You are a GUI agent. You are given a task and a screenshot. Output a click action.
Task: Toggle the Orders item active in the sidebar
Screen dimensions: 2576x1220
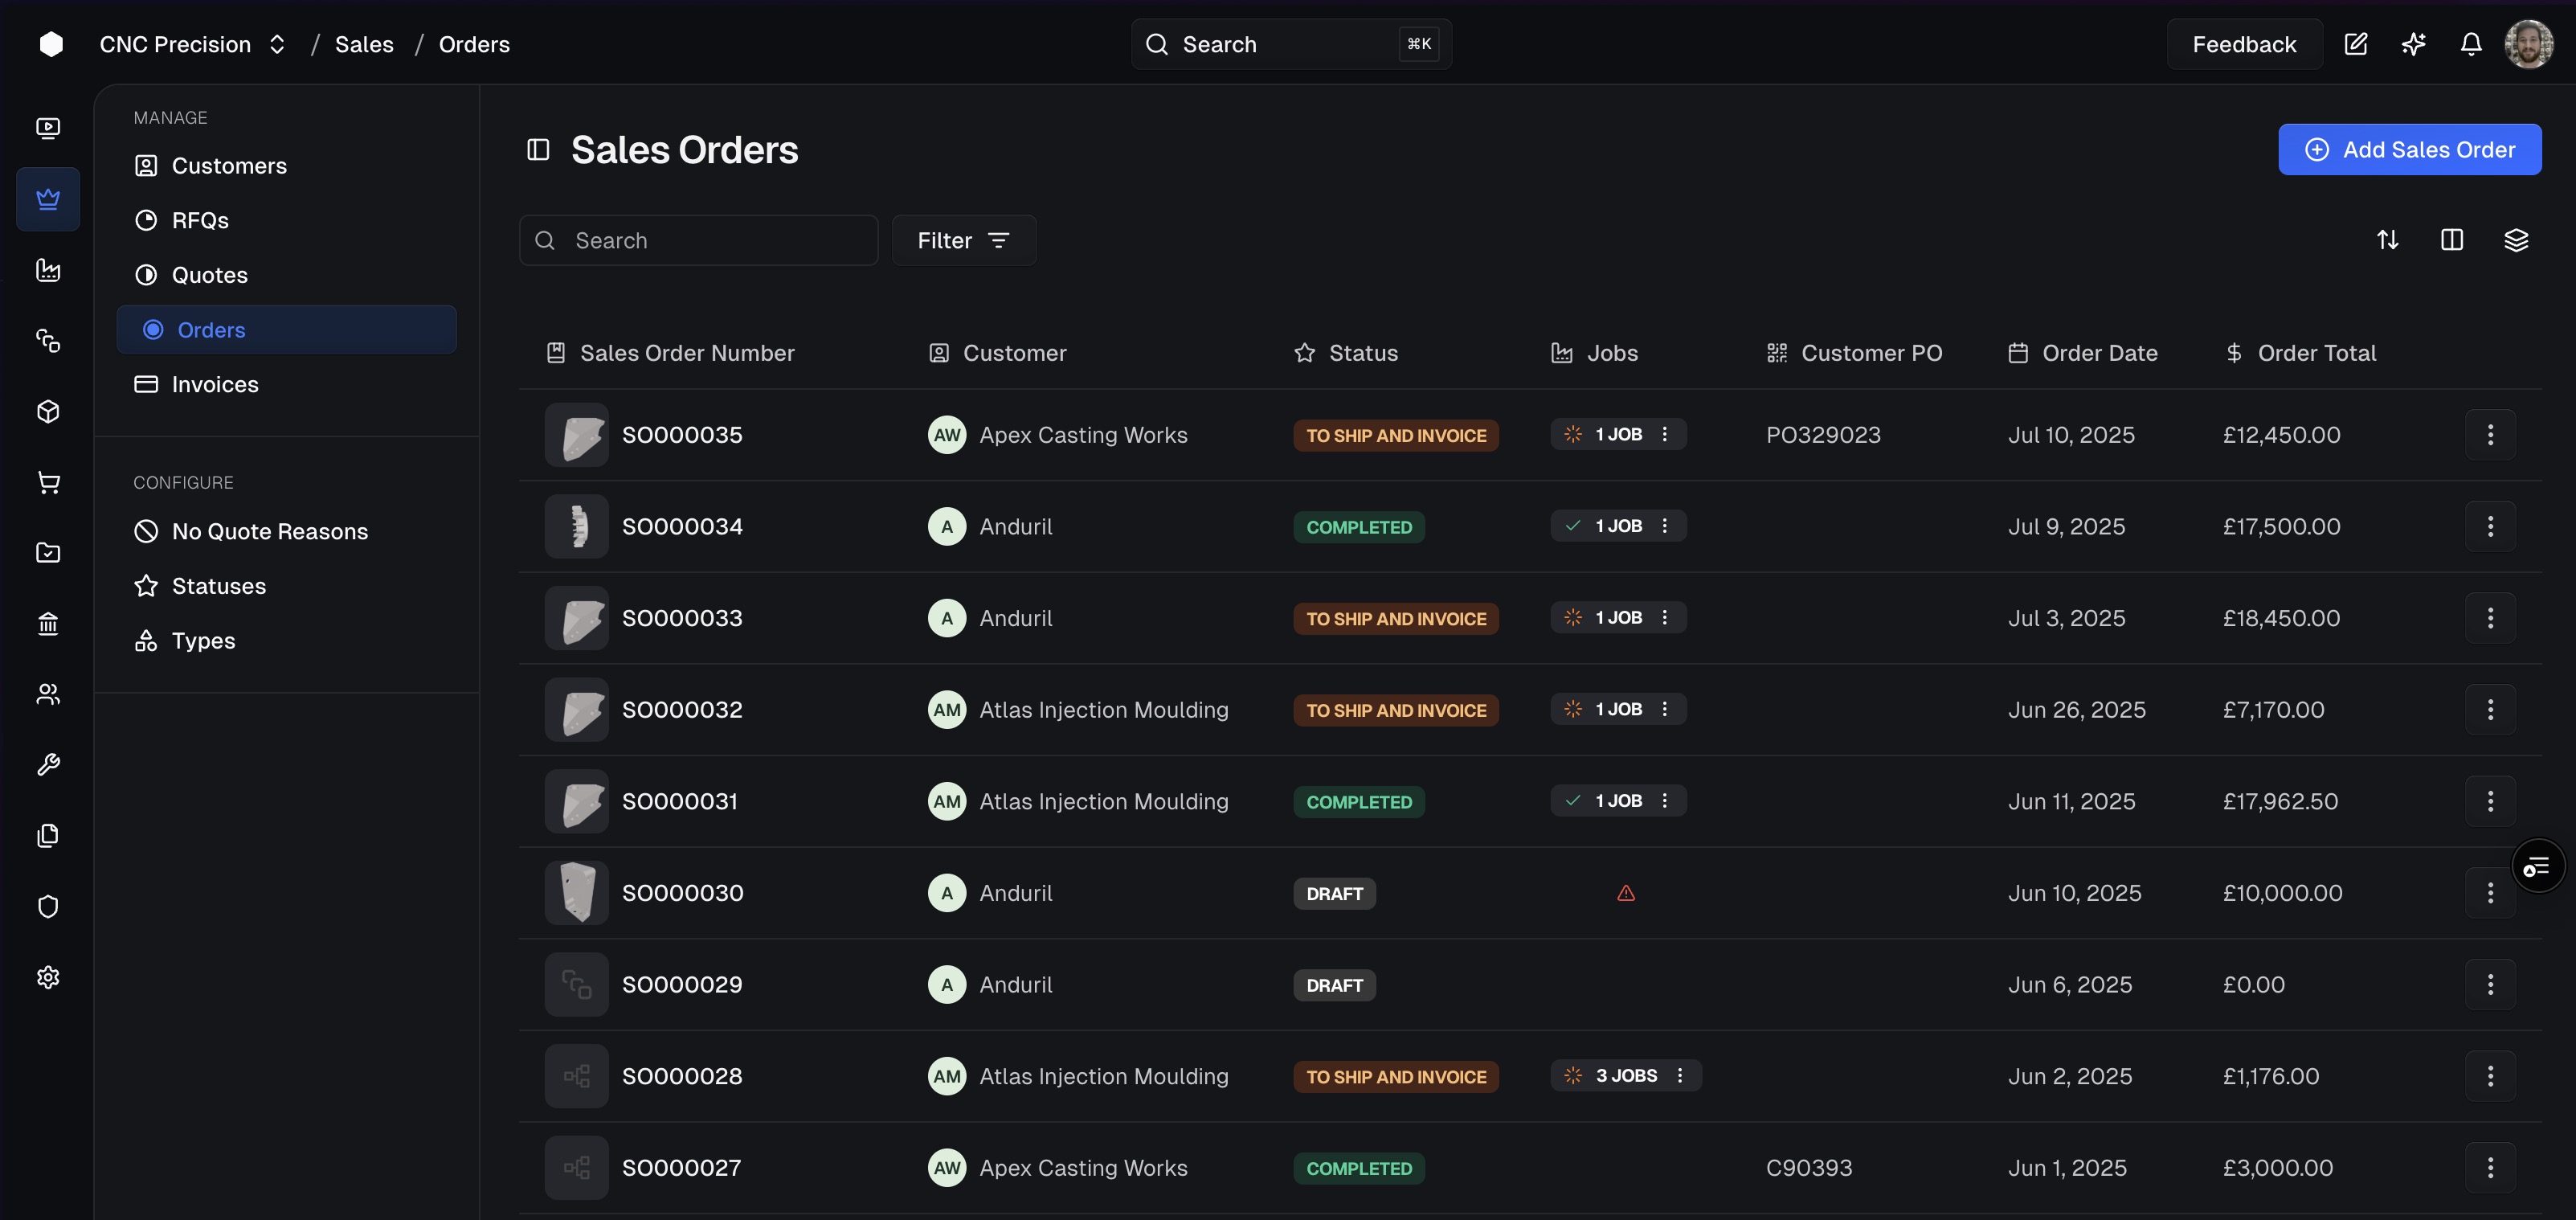286,329
